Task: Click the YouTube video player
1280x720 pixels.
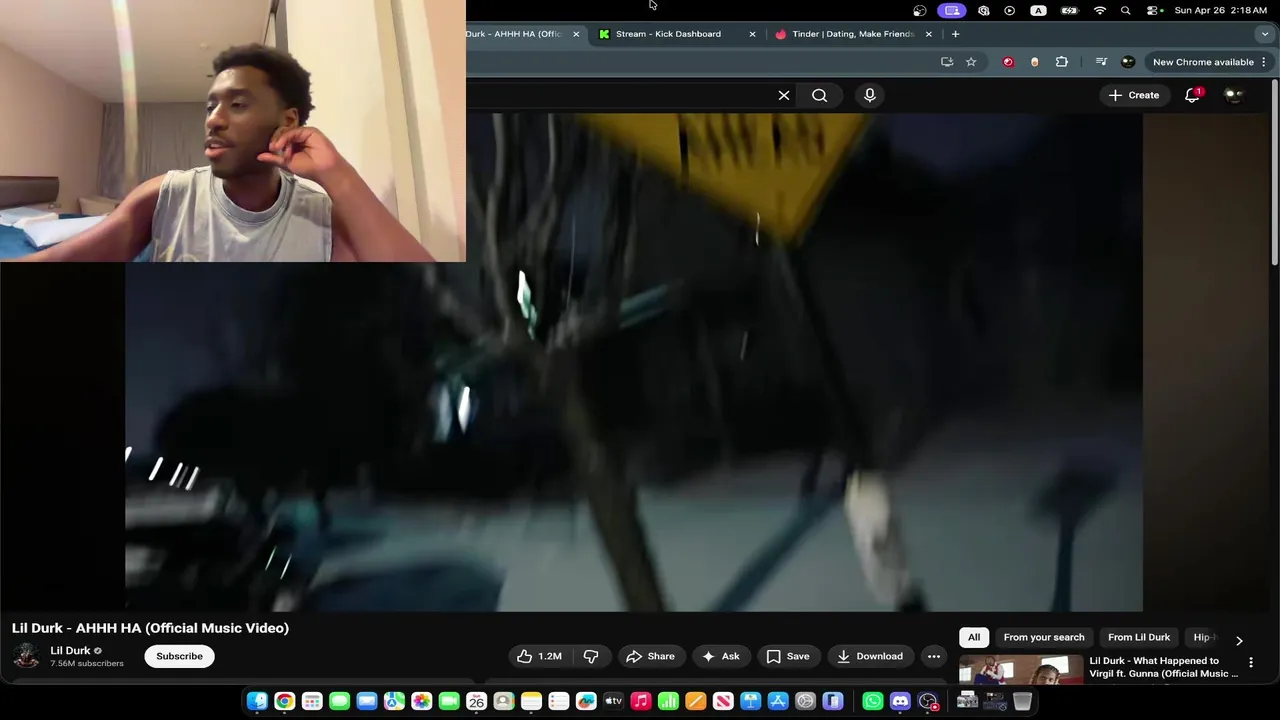Action: [x=634, y=361]
